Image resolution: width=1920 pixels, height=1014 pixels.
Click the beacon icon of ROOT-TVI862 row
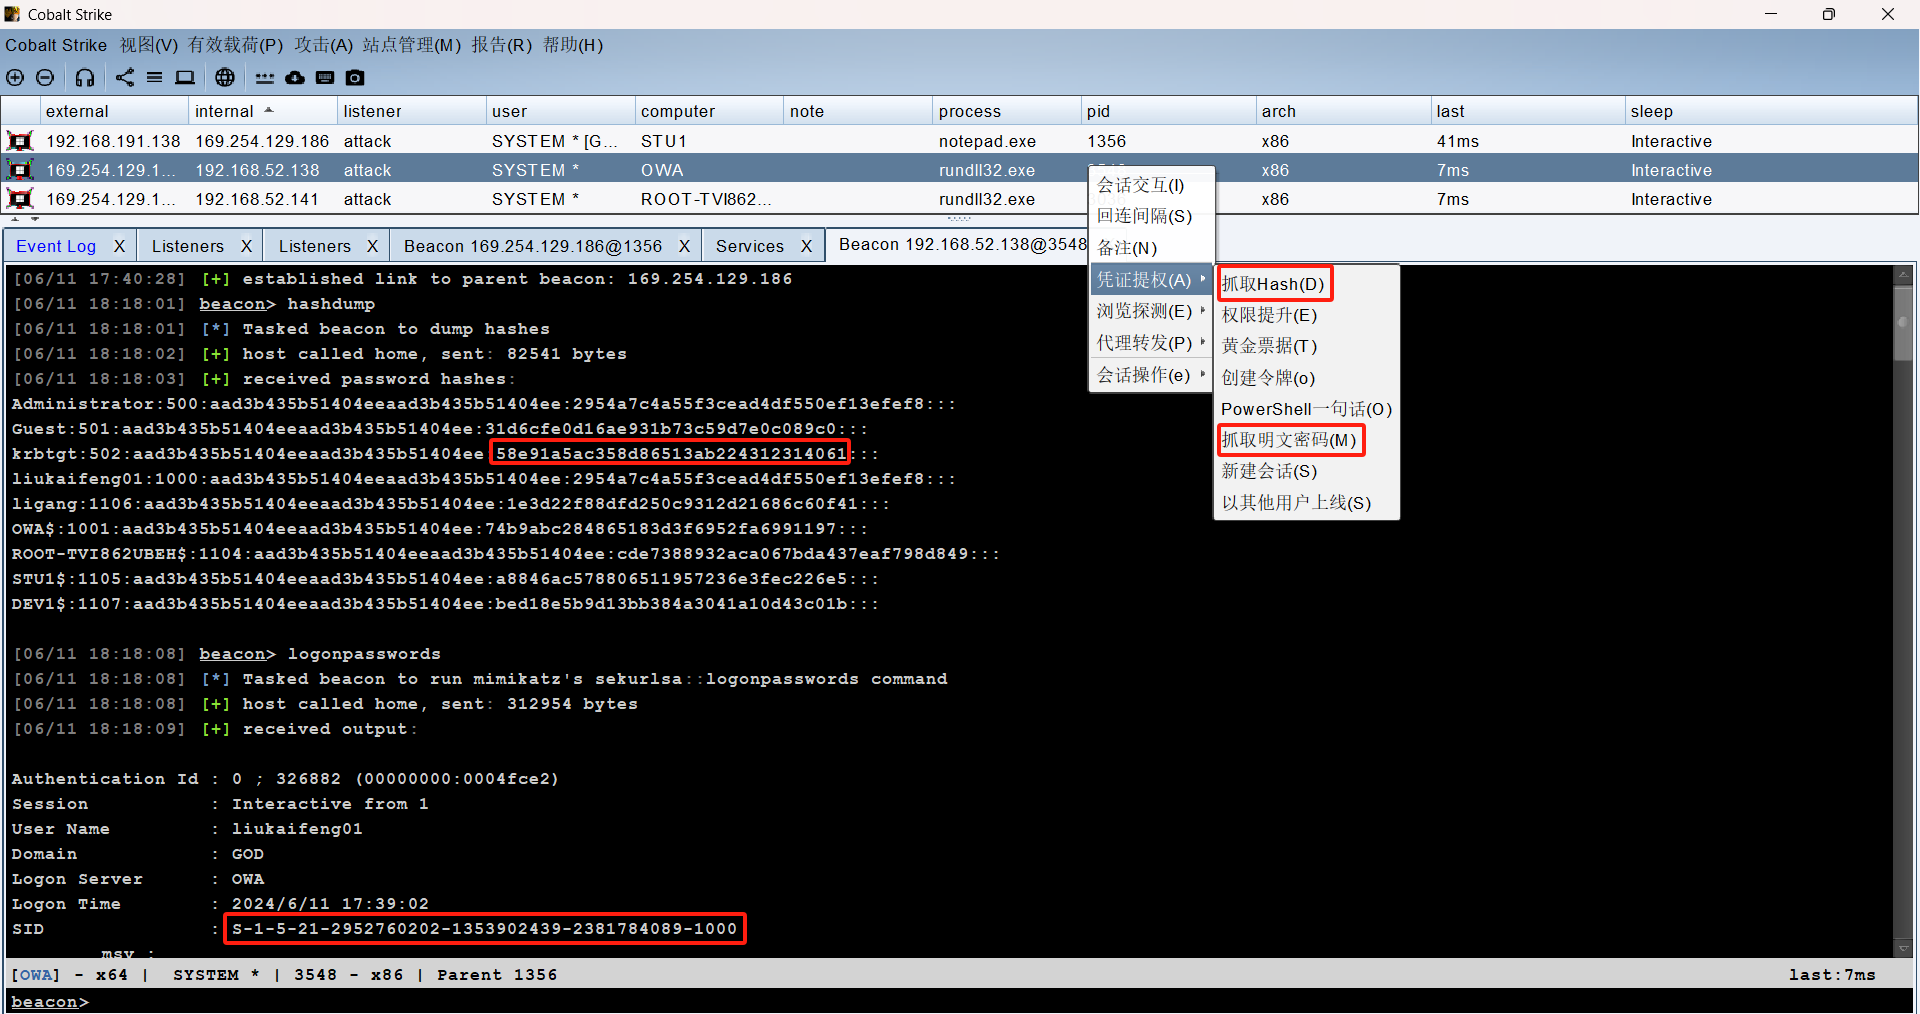tap(20, 199)
